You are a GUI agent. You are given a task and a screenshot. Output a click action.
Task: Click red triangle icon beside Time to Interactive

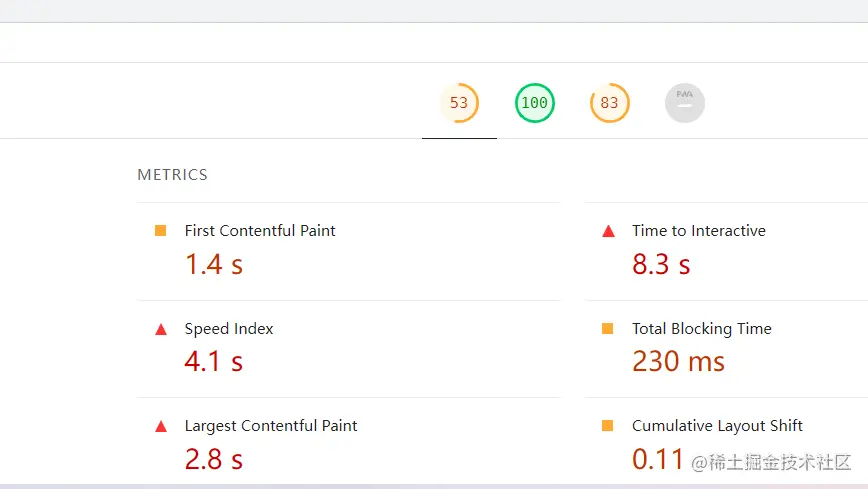coord(608,231)
